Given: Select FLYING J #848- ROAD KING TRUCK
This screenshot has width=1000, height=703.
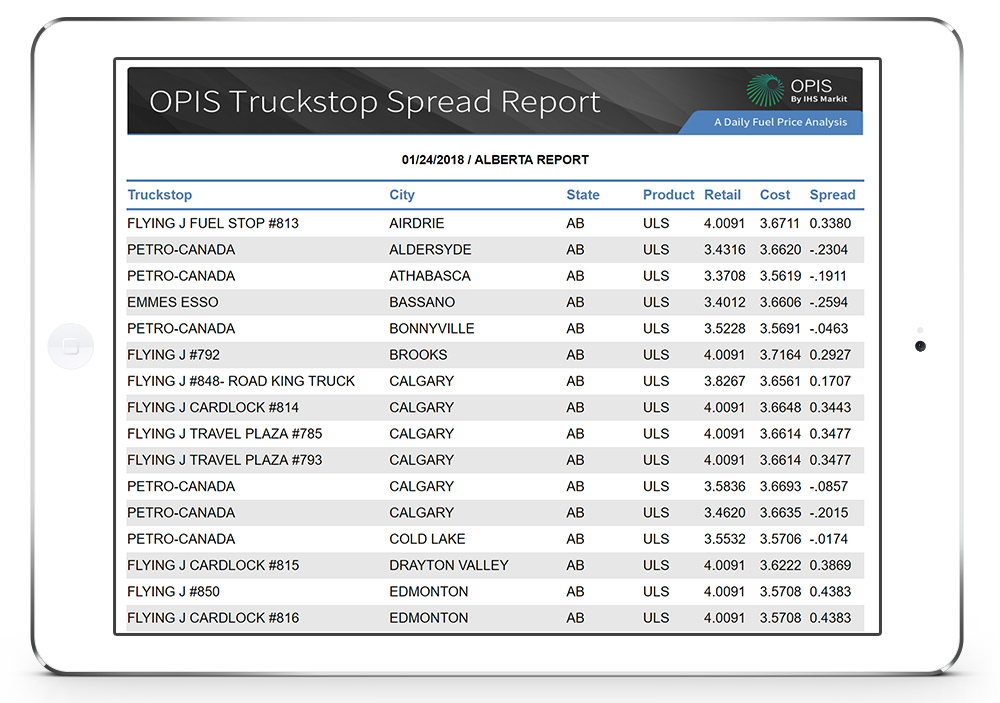Looking at the screenshot, I should [240, 381].
